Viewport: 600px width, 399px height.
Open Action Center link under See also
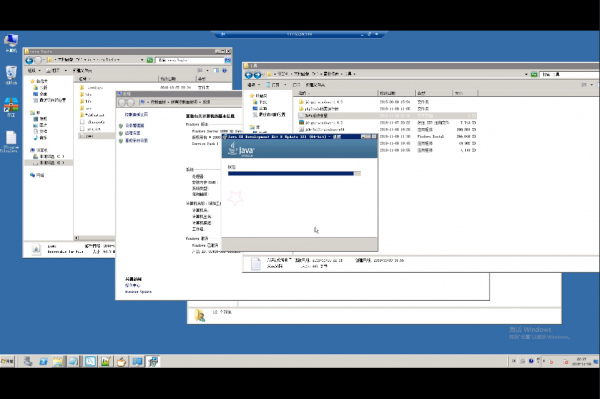132,285
